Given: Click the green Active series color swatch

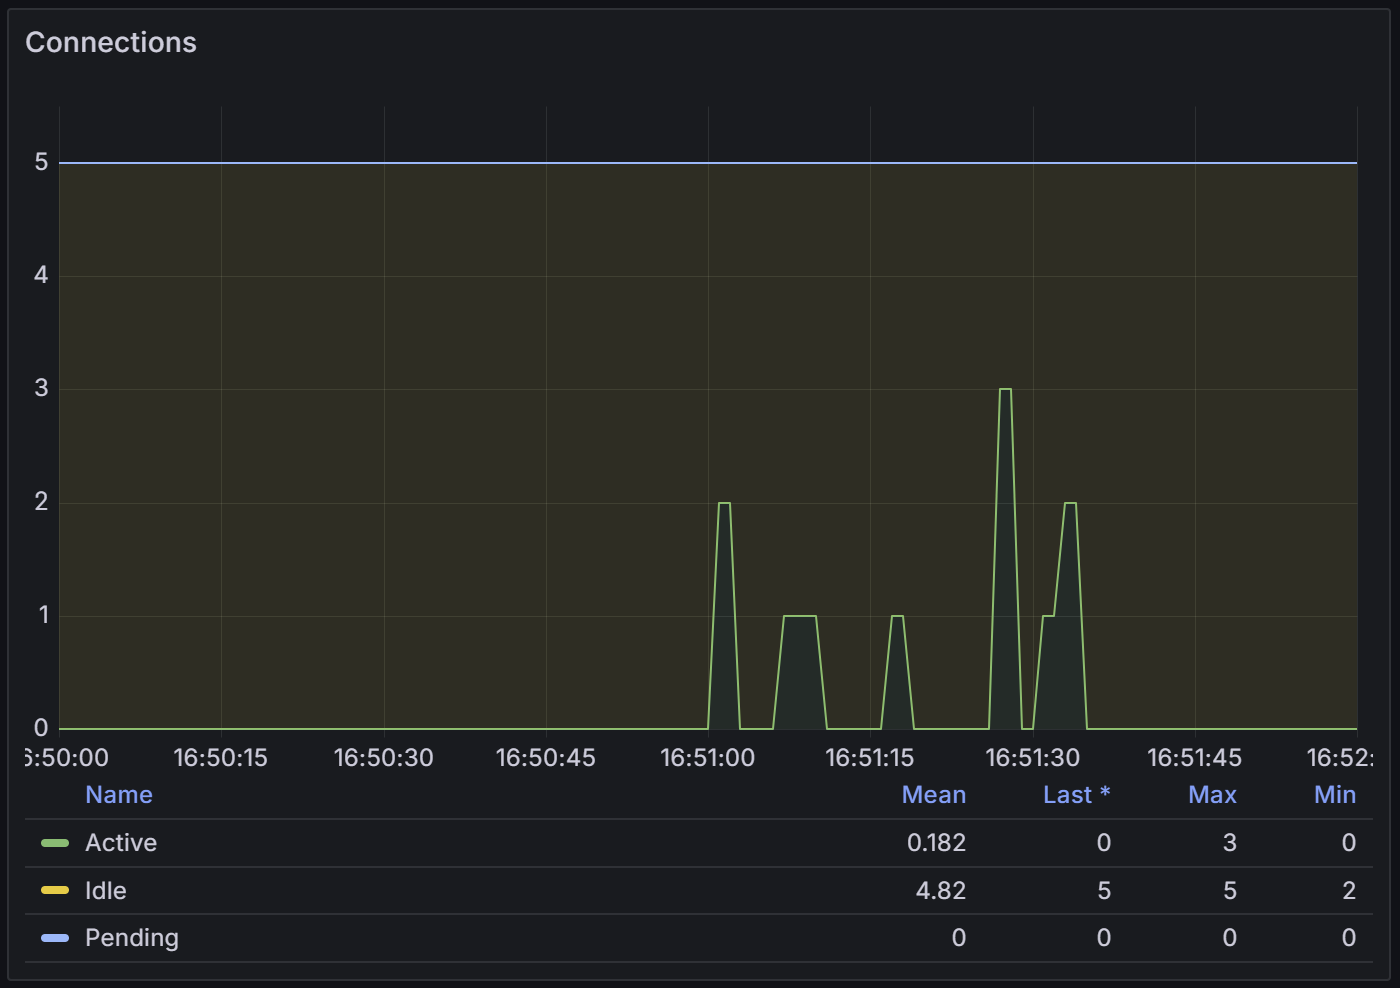Looking at the screenshot, I should 55,843.
